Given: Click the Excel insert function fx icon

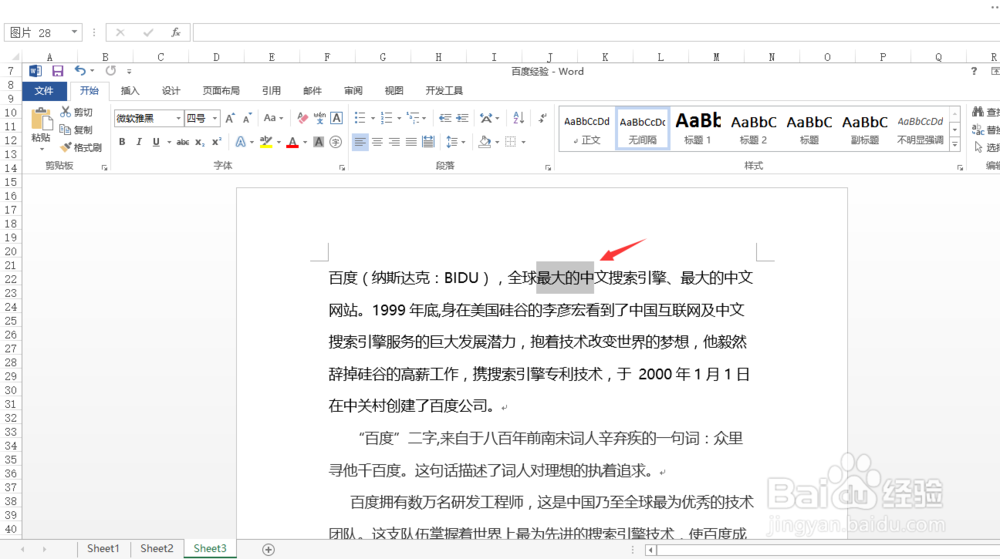Looking at the screenshot, I should [x=176, y=33].
